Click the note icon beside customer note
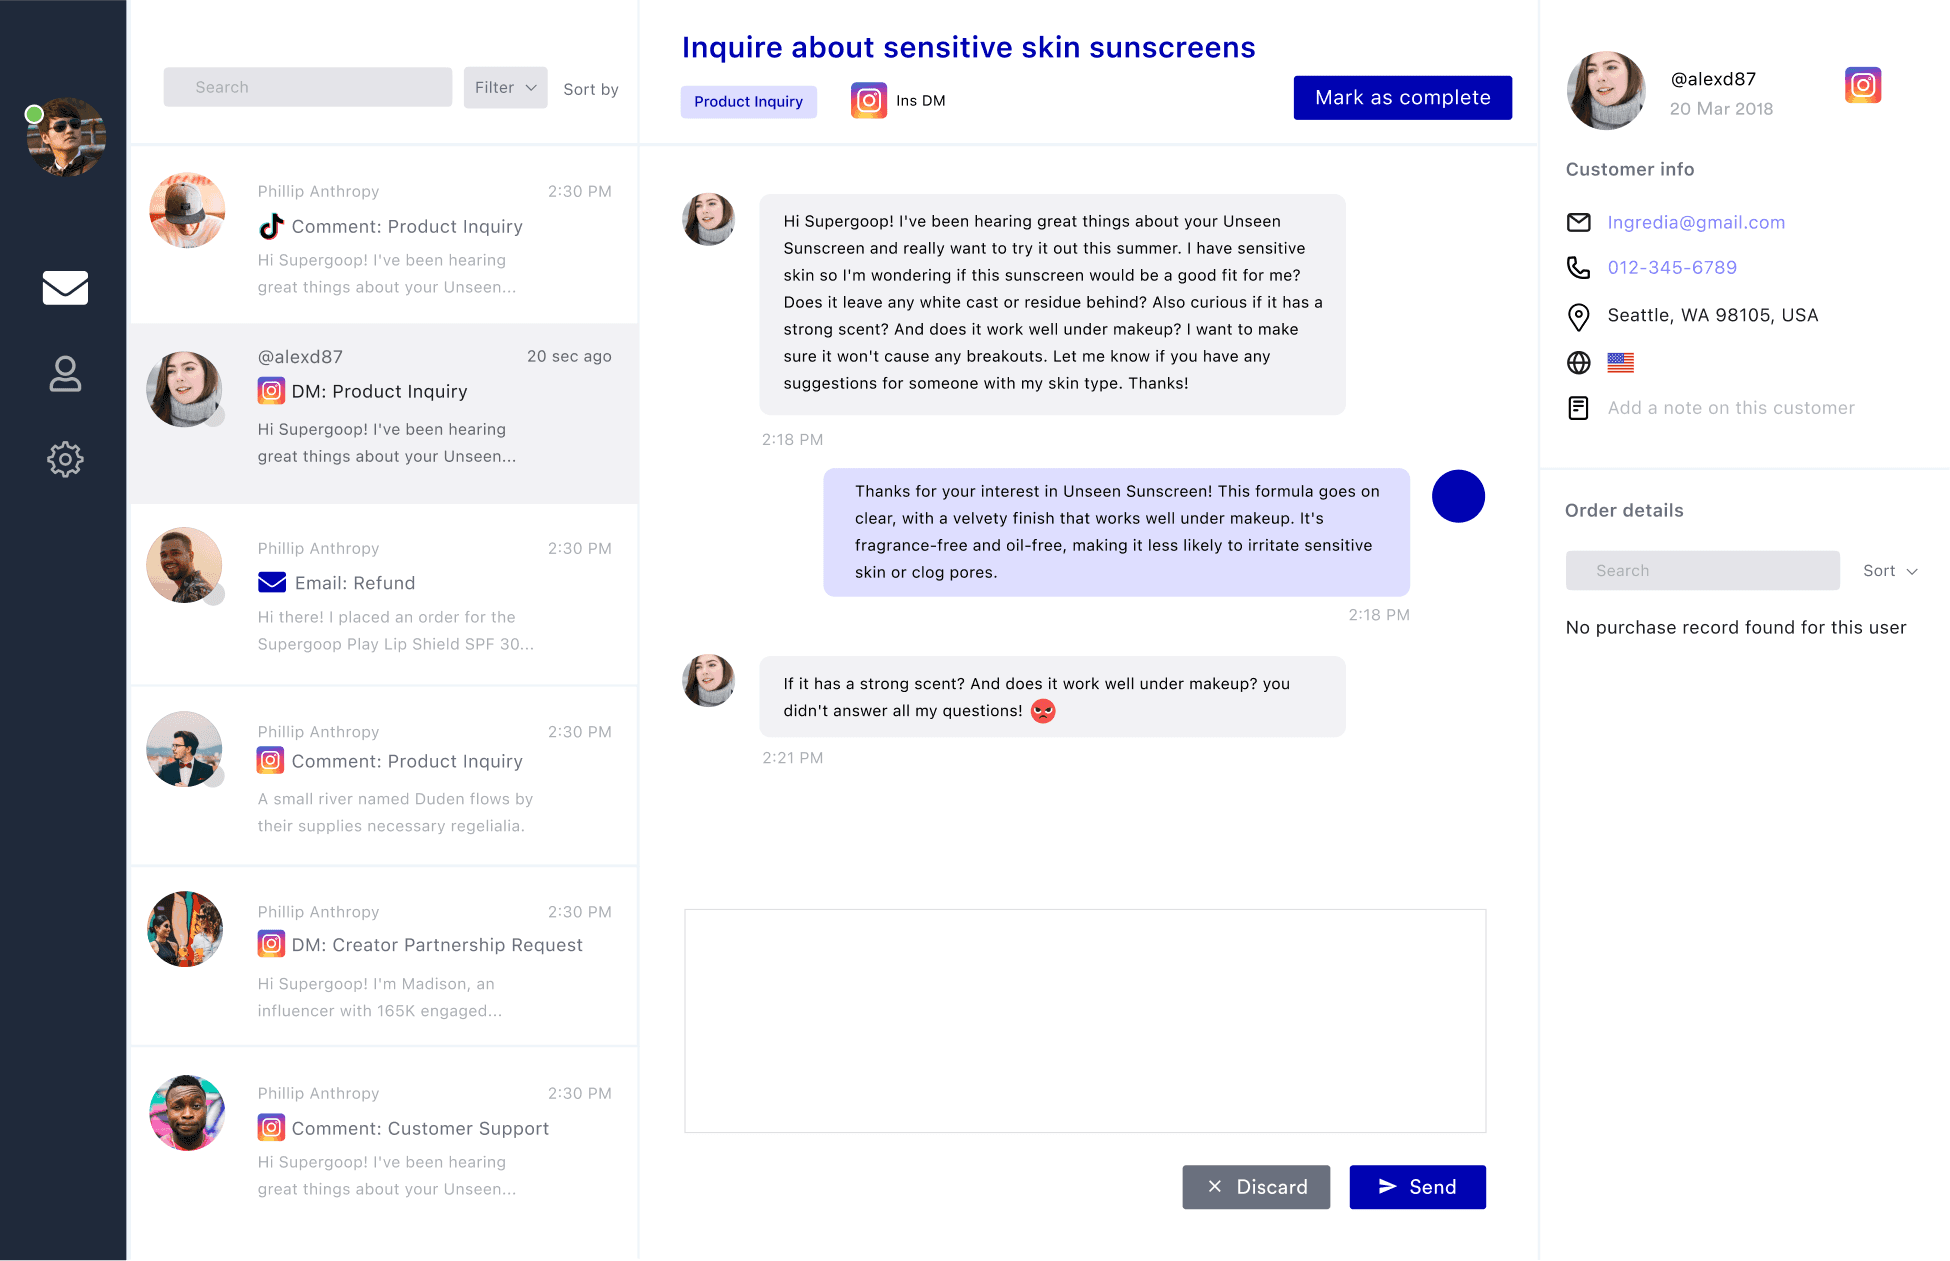The height and width of the screenshot is (1261, 1950). click(x=1578, y=408)
